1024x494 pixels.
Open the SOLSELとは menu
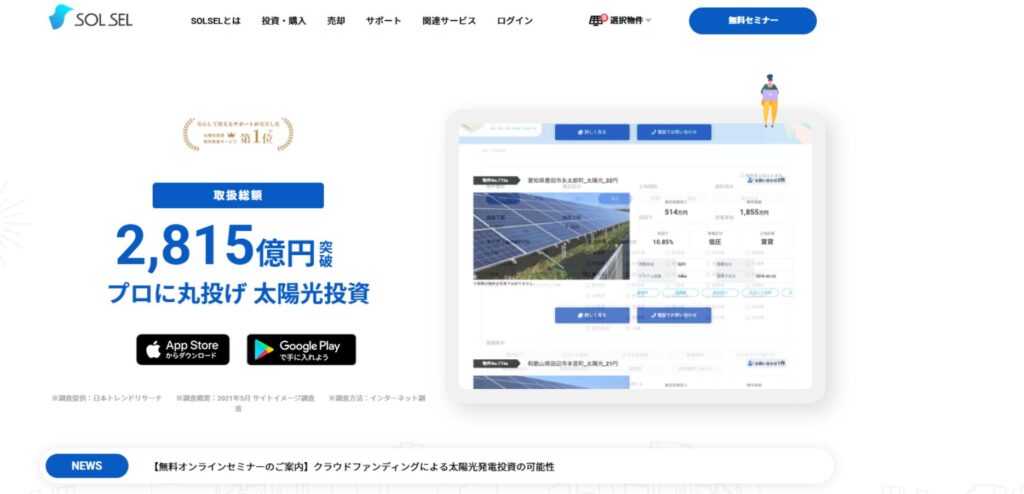click(x=216, y=21)
